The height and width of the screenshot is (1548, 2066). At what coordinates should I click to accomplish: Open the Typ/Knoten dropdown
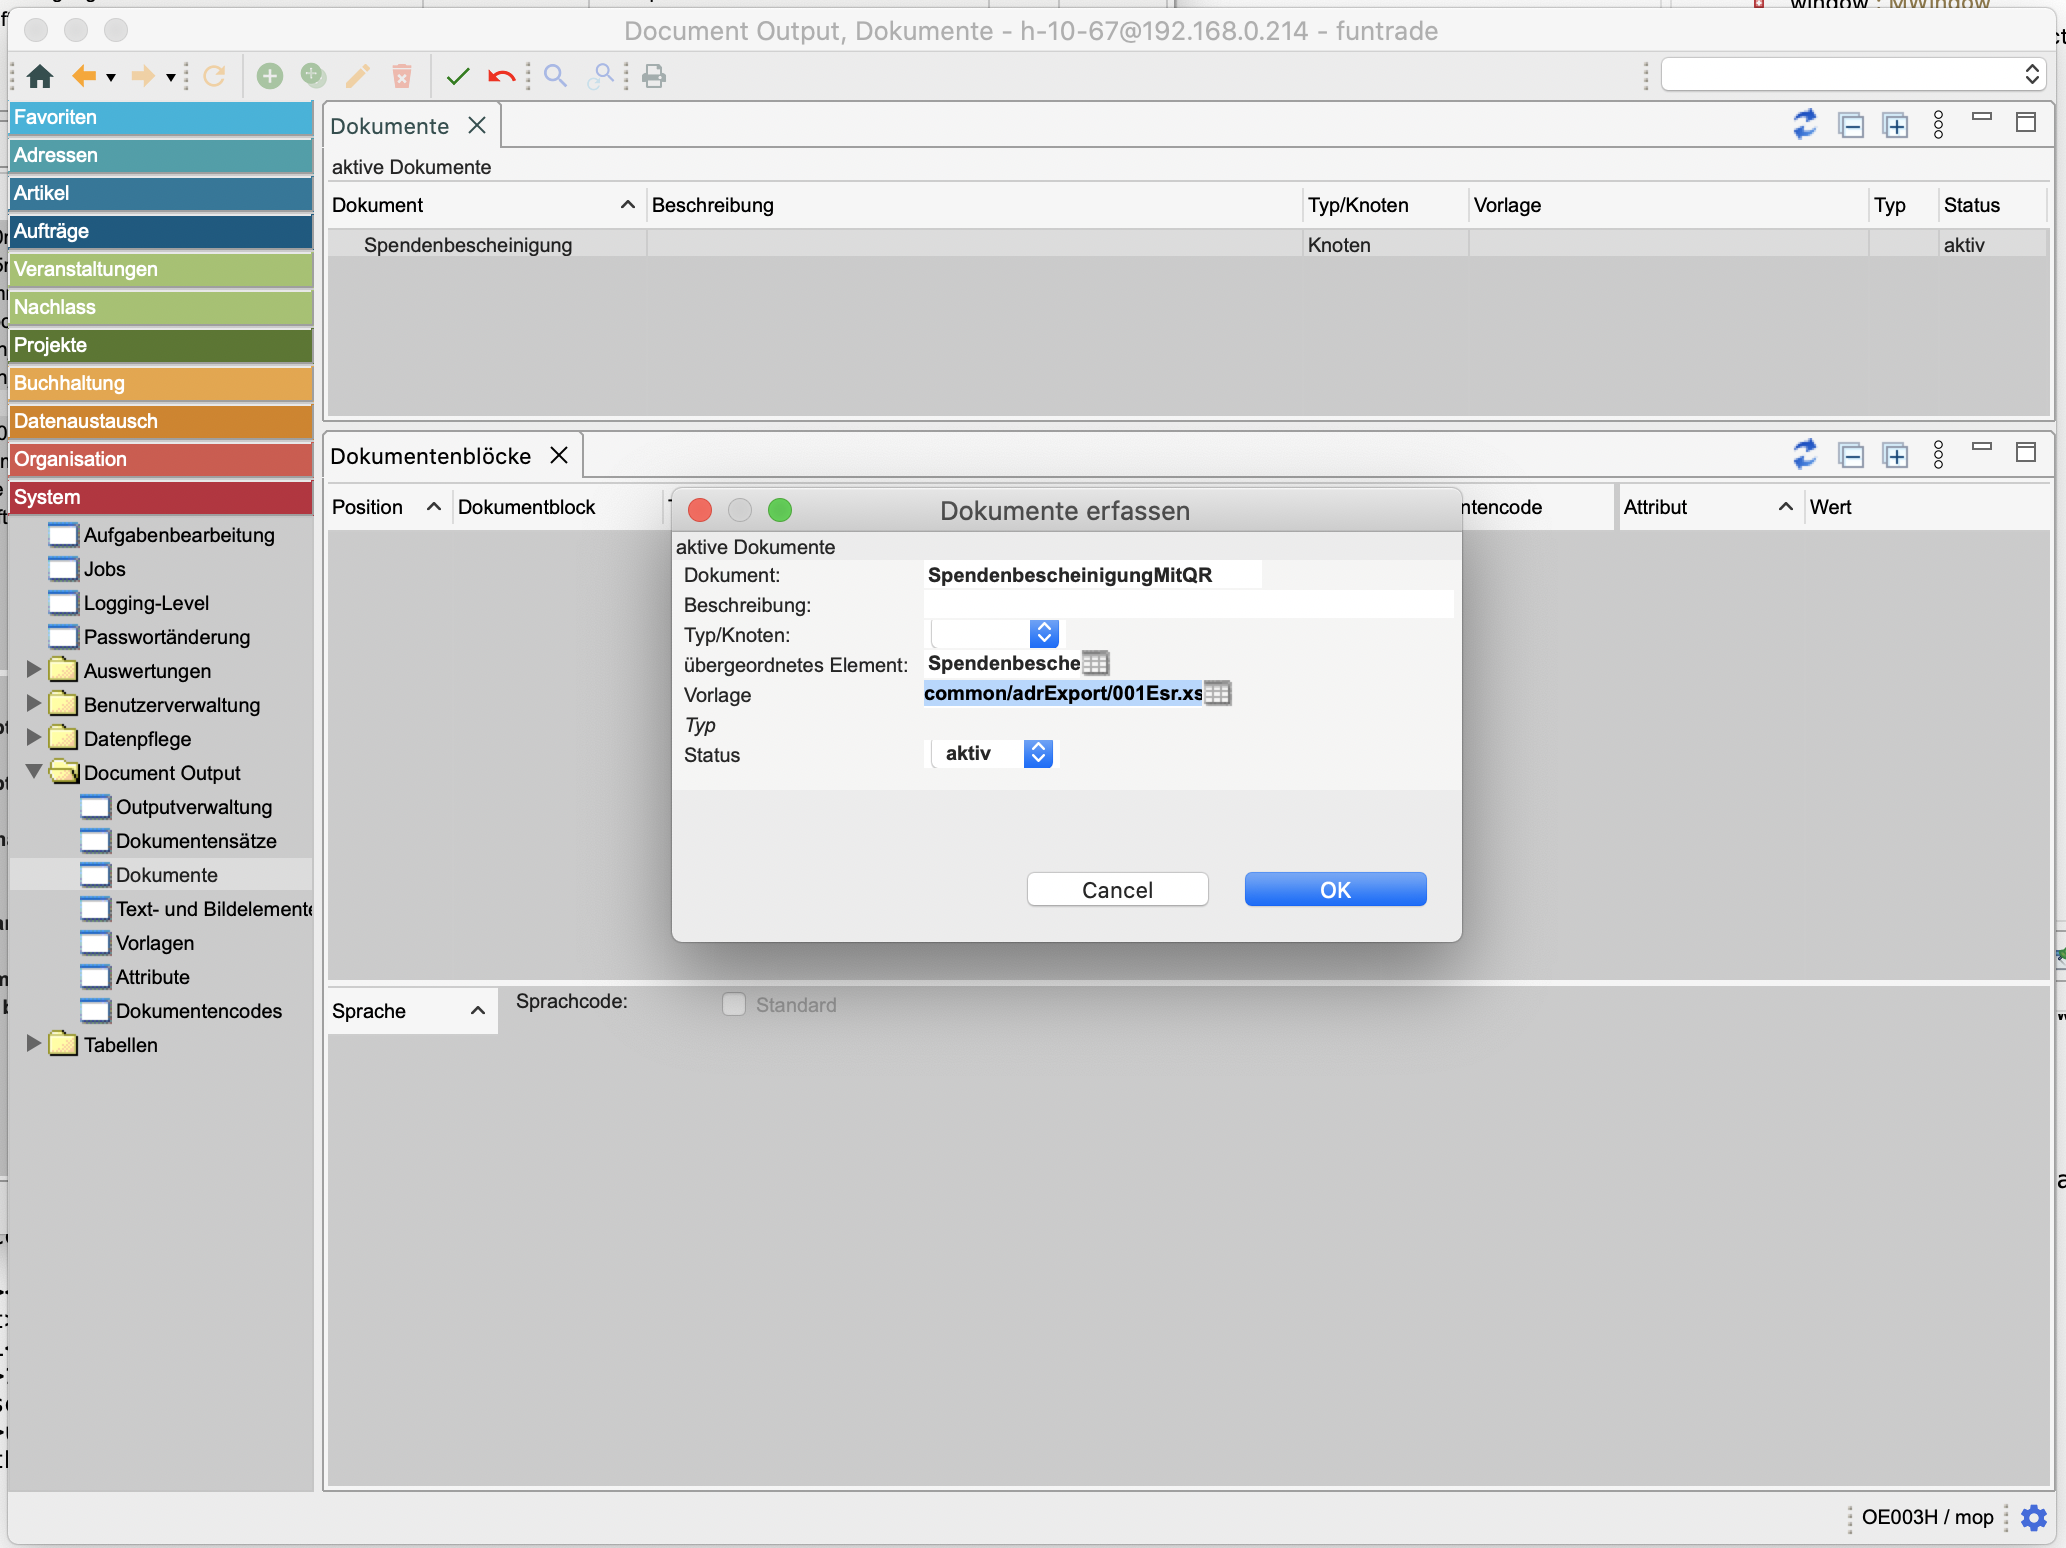click(x=1043, y=633)
